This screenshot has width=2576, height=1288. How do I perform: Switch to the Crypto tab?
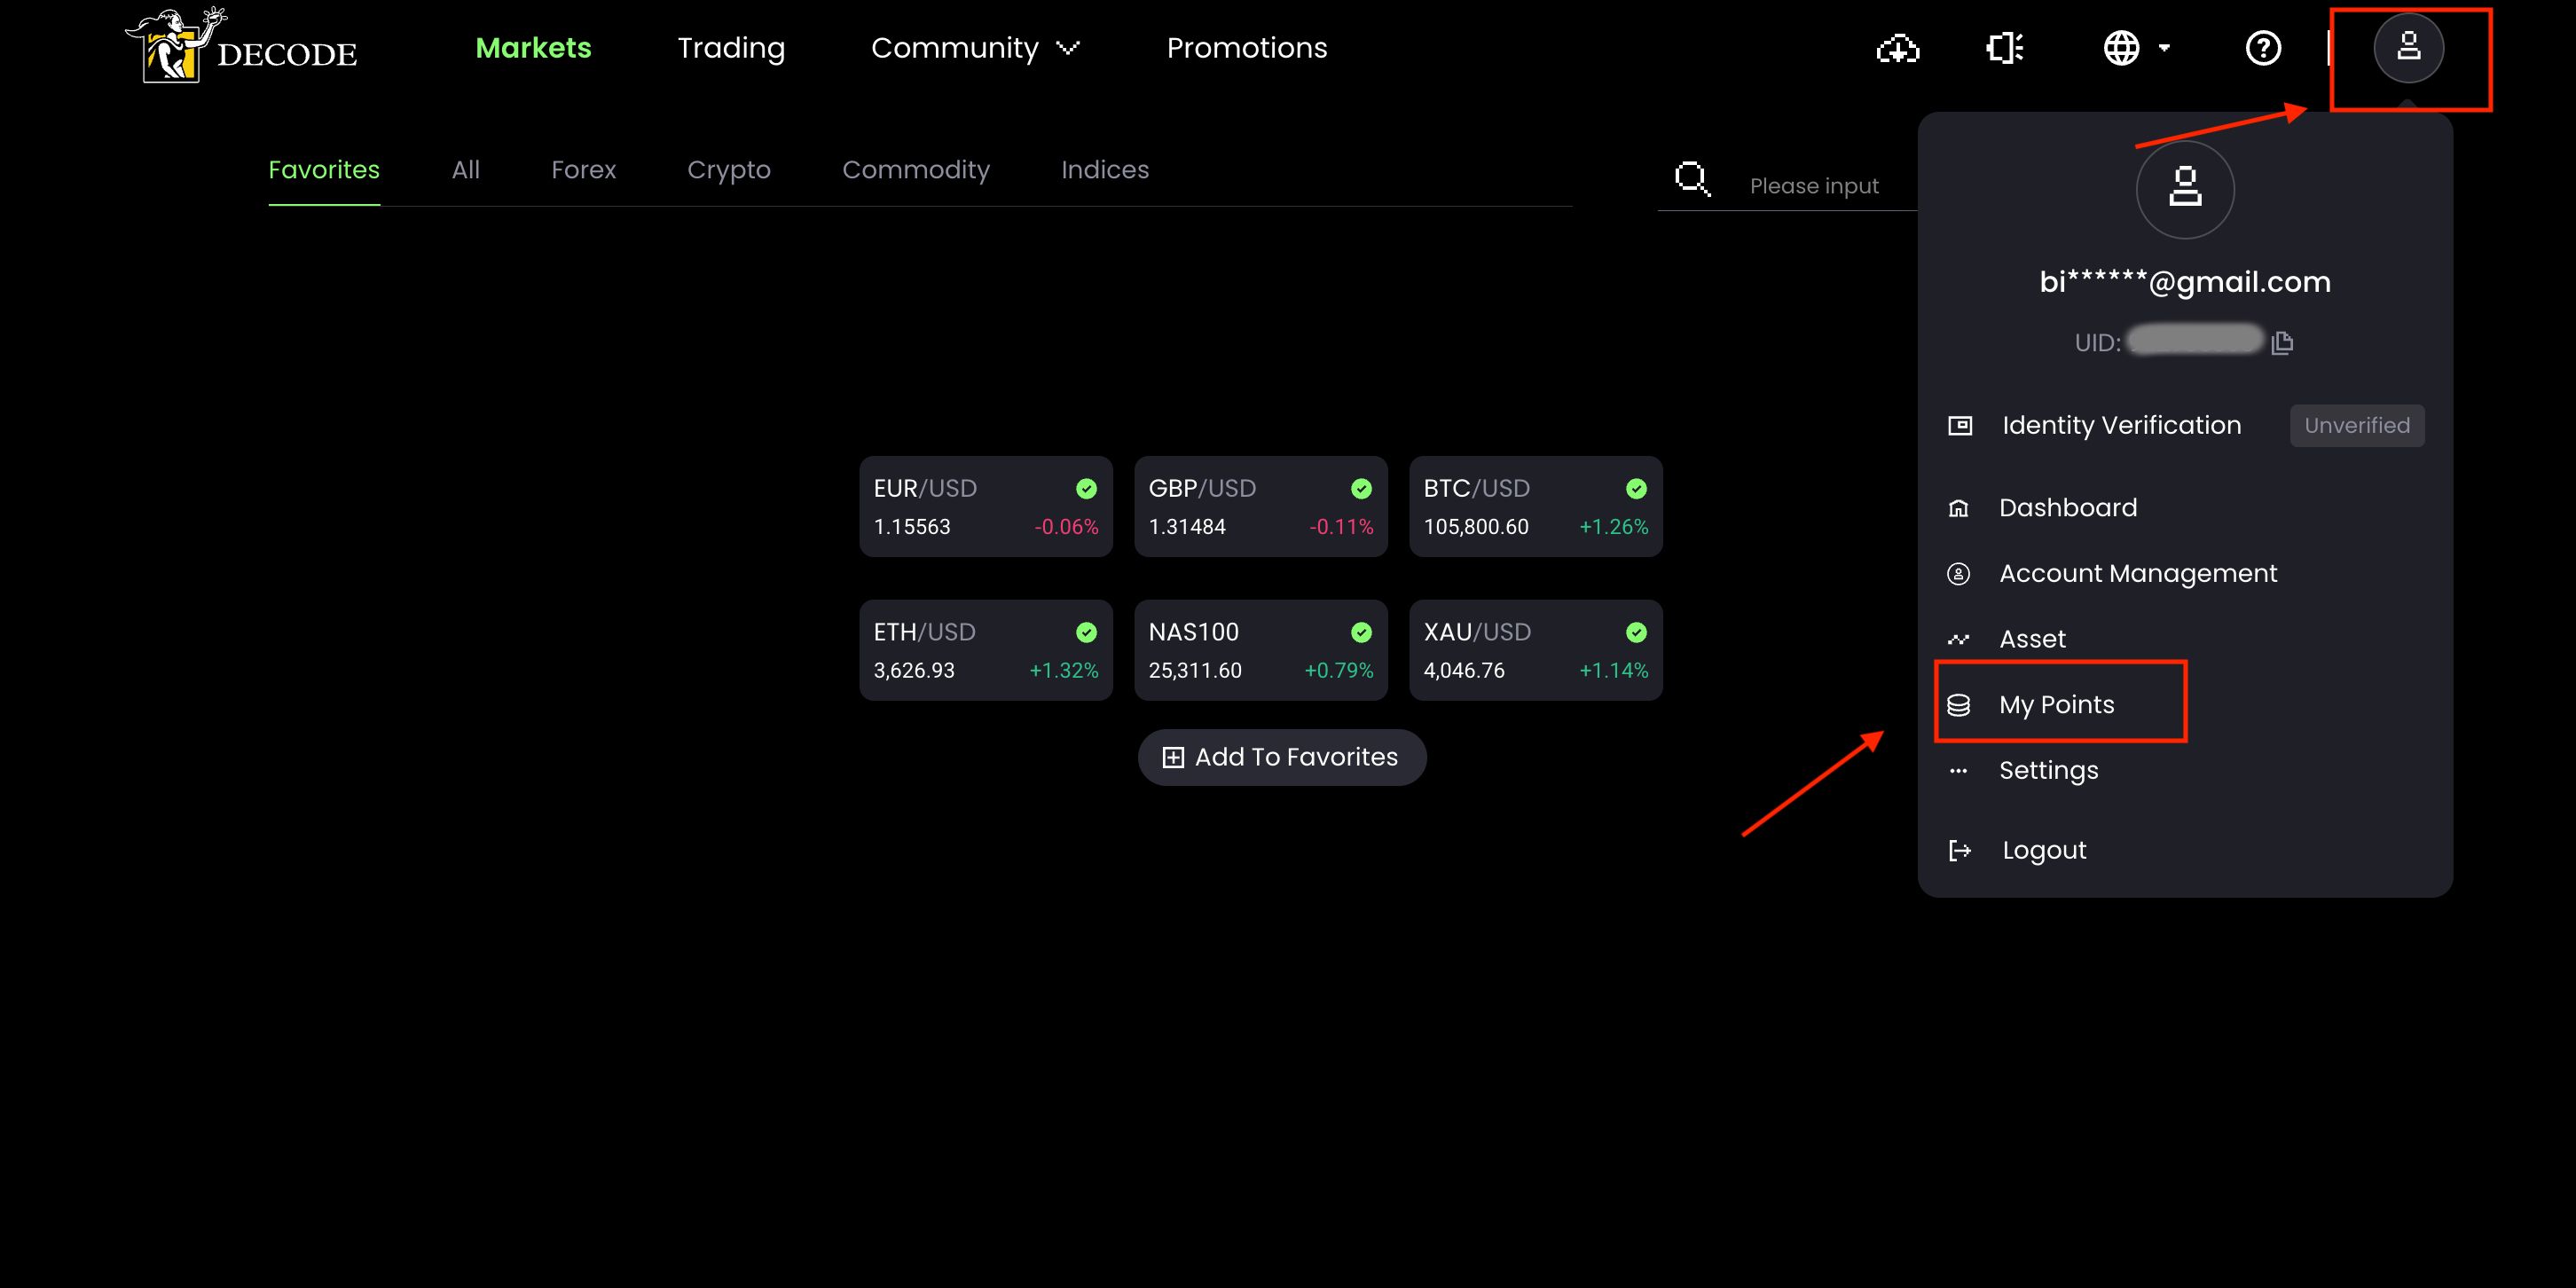pyautogui.click(x=728, y=170)
